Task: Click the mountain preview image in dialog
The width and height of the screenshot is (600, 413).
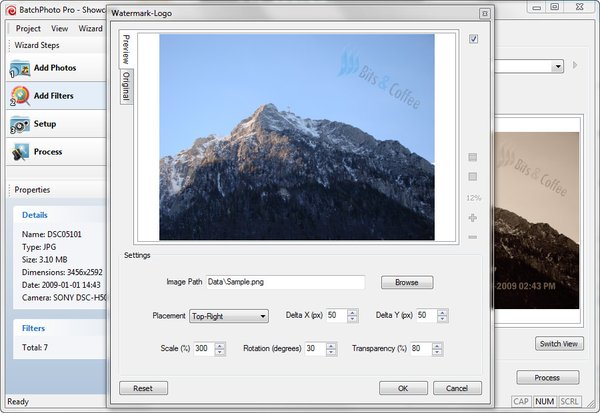Action: pos(297,137)
